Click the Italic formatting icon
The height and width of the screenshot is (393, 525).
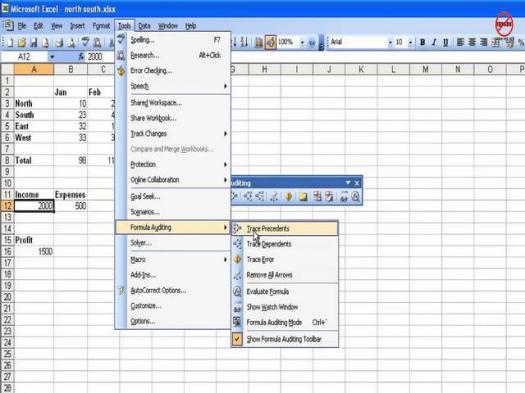(434, 42)
